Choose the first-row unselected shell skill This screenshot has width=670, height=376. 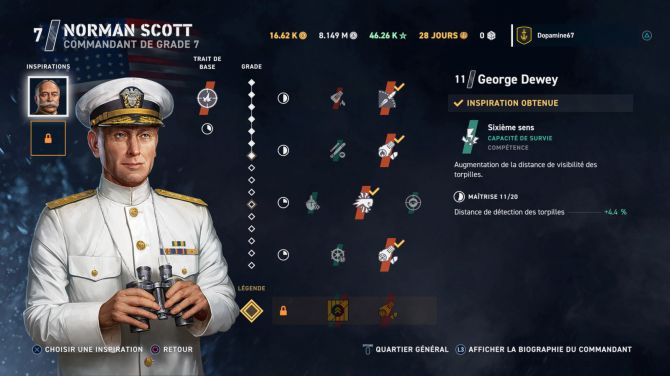(x=338, y=98)
